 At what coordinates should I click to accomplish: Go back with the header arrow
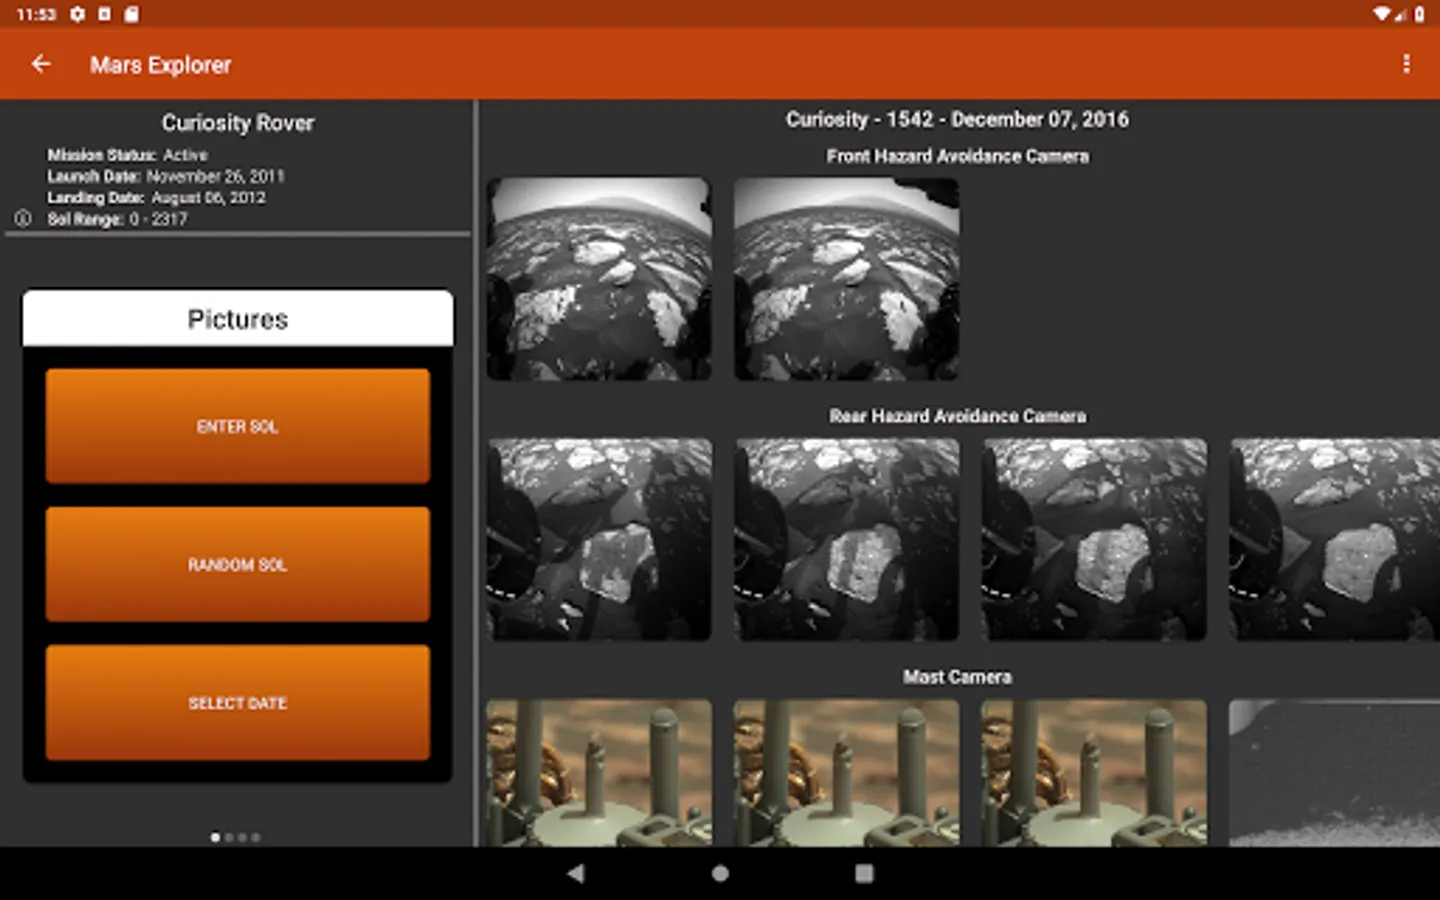[x=41, y=64]
